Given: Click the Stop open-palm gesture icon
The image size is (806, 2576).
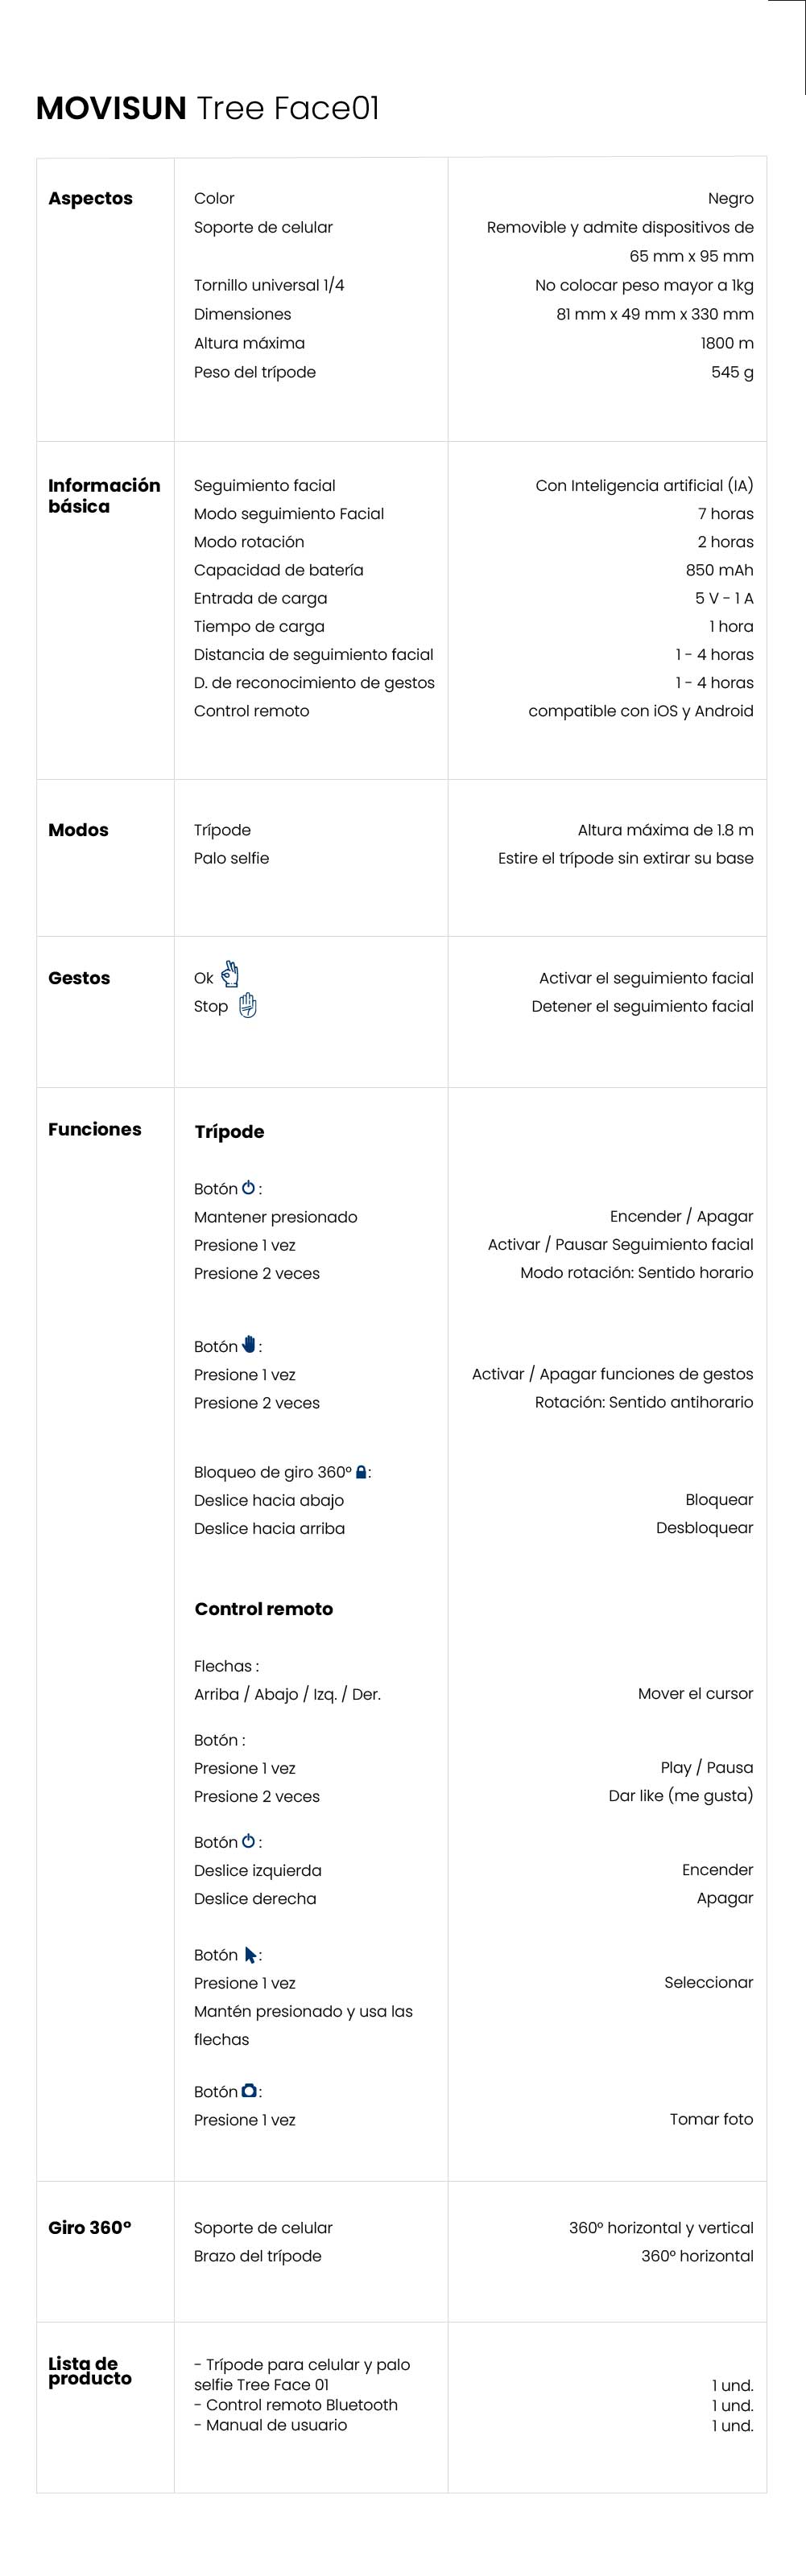Looking at the screenshot, I should click(248, 1005).
